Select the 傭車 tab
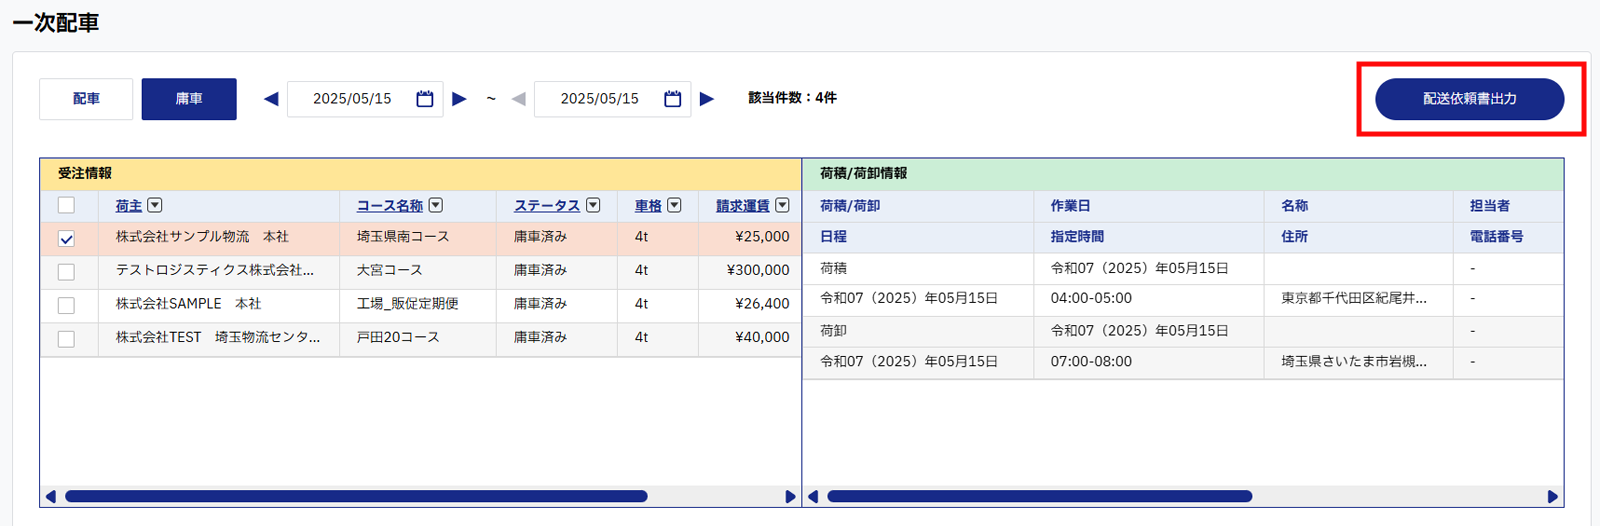 click(x=189, y=99)
